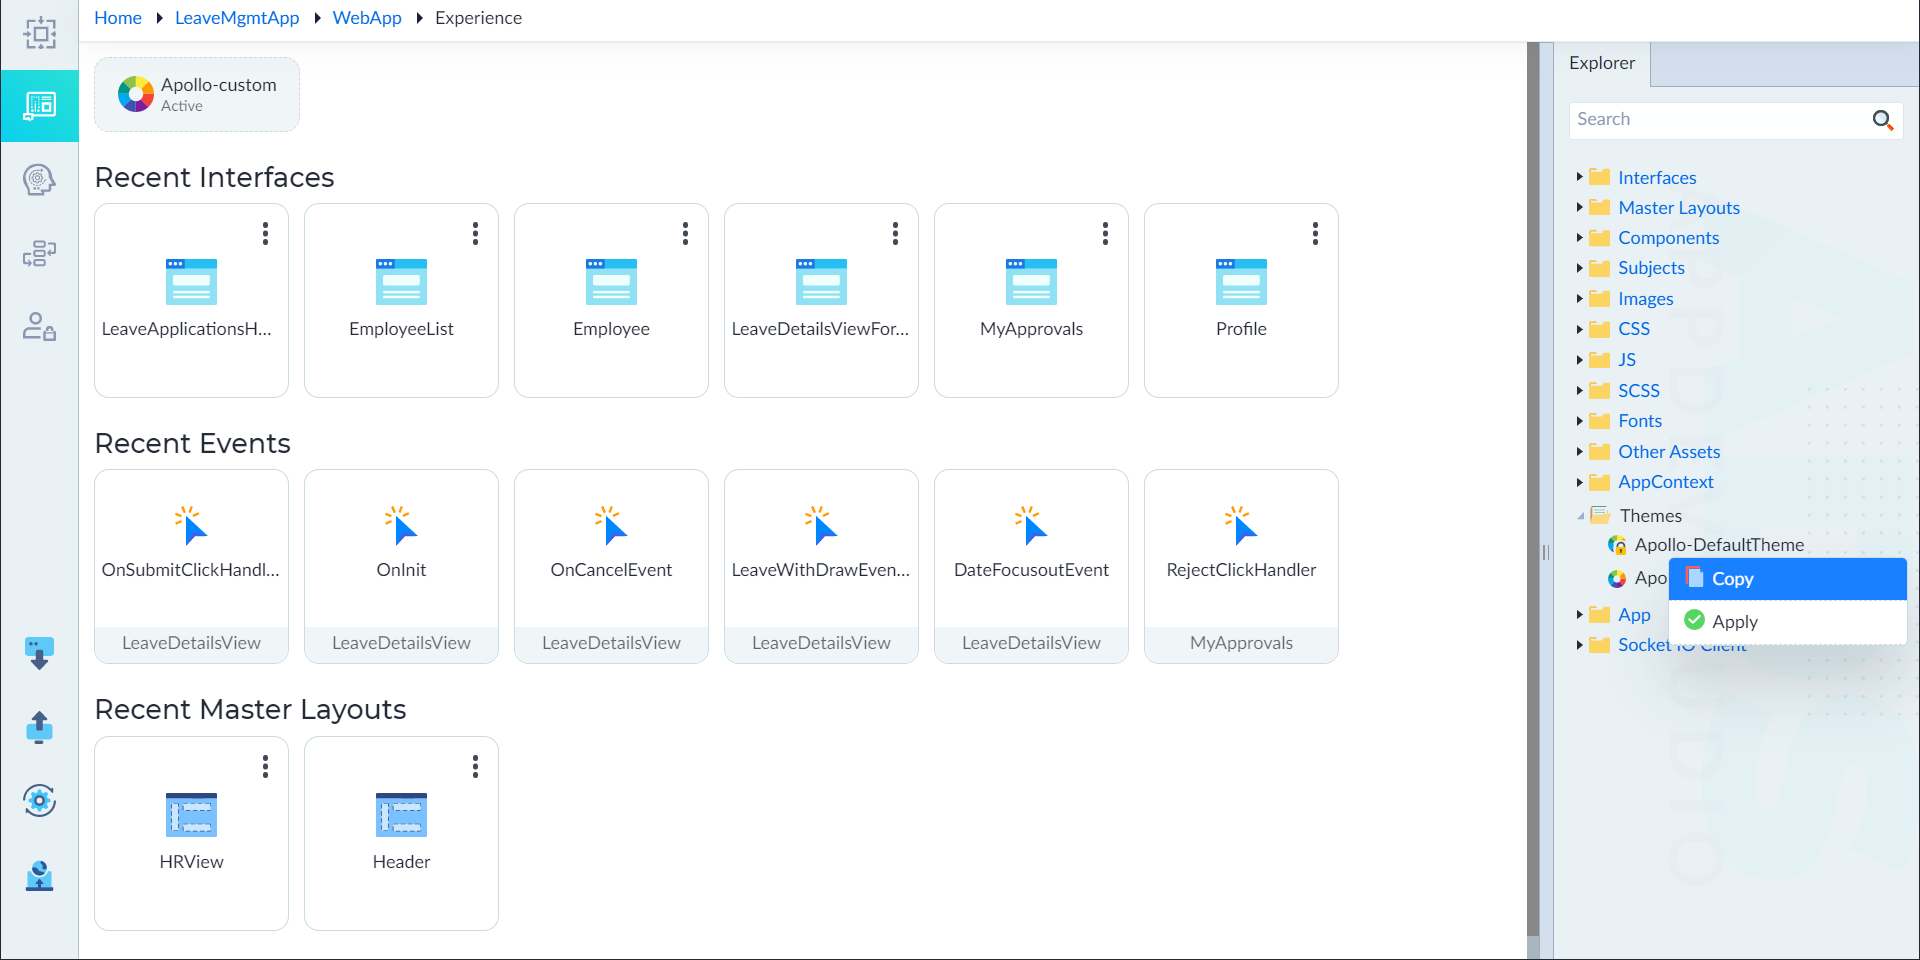The width and height of the screenshot is (1920, 960).
Task: Open the workflow diagram icon in sidebar
Action: click(40, 253)
